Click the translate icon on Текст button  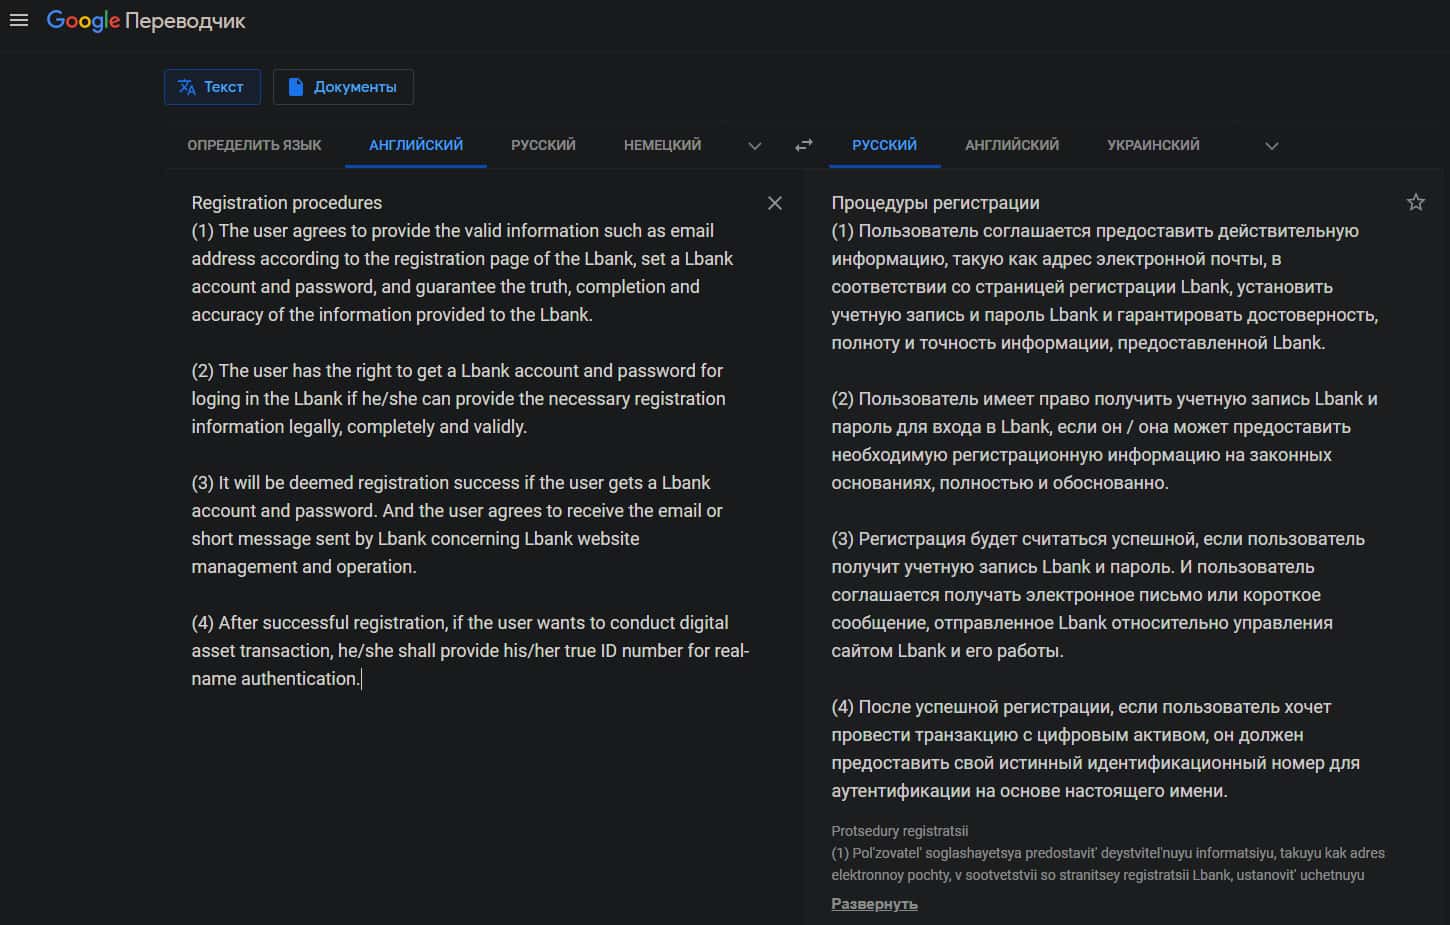point(187,87)
